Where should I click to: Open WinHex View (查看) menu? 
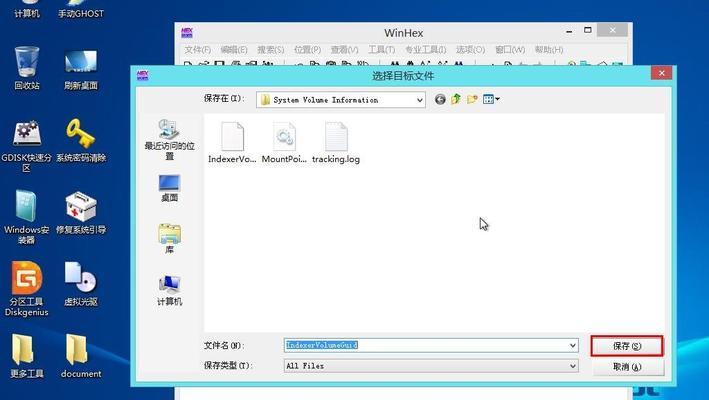tap(344, 50)
